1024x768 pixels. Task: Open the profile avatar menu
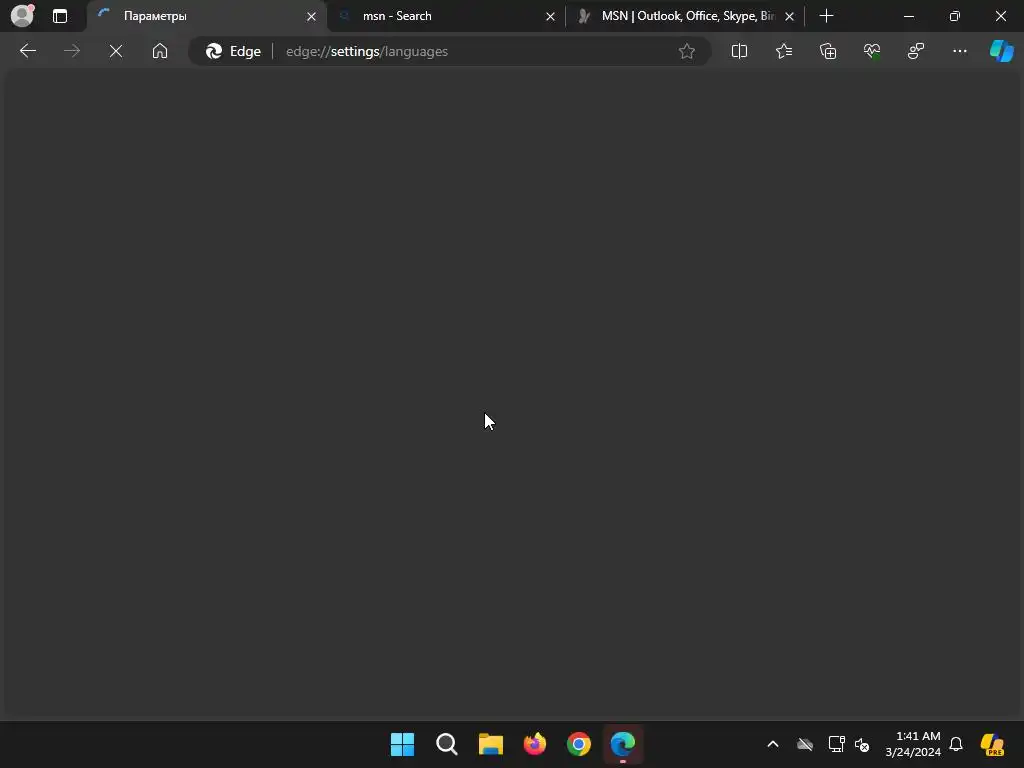point(22,16)
